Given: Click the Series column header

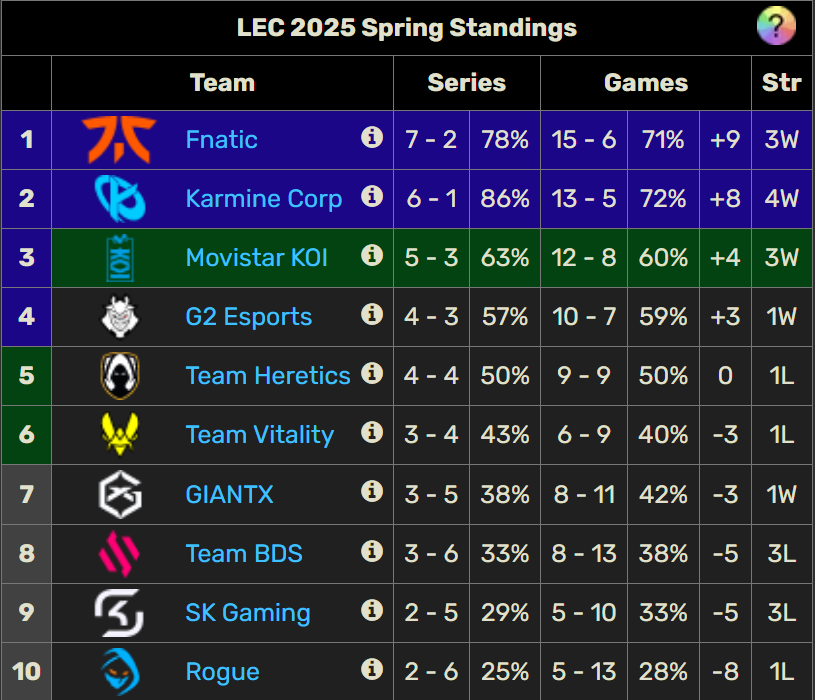Looking at the screenshot, I should pos(467,83).
